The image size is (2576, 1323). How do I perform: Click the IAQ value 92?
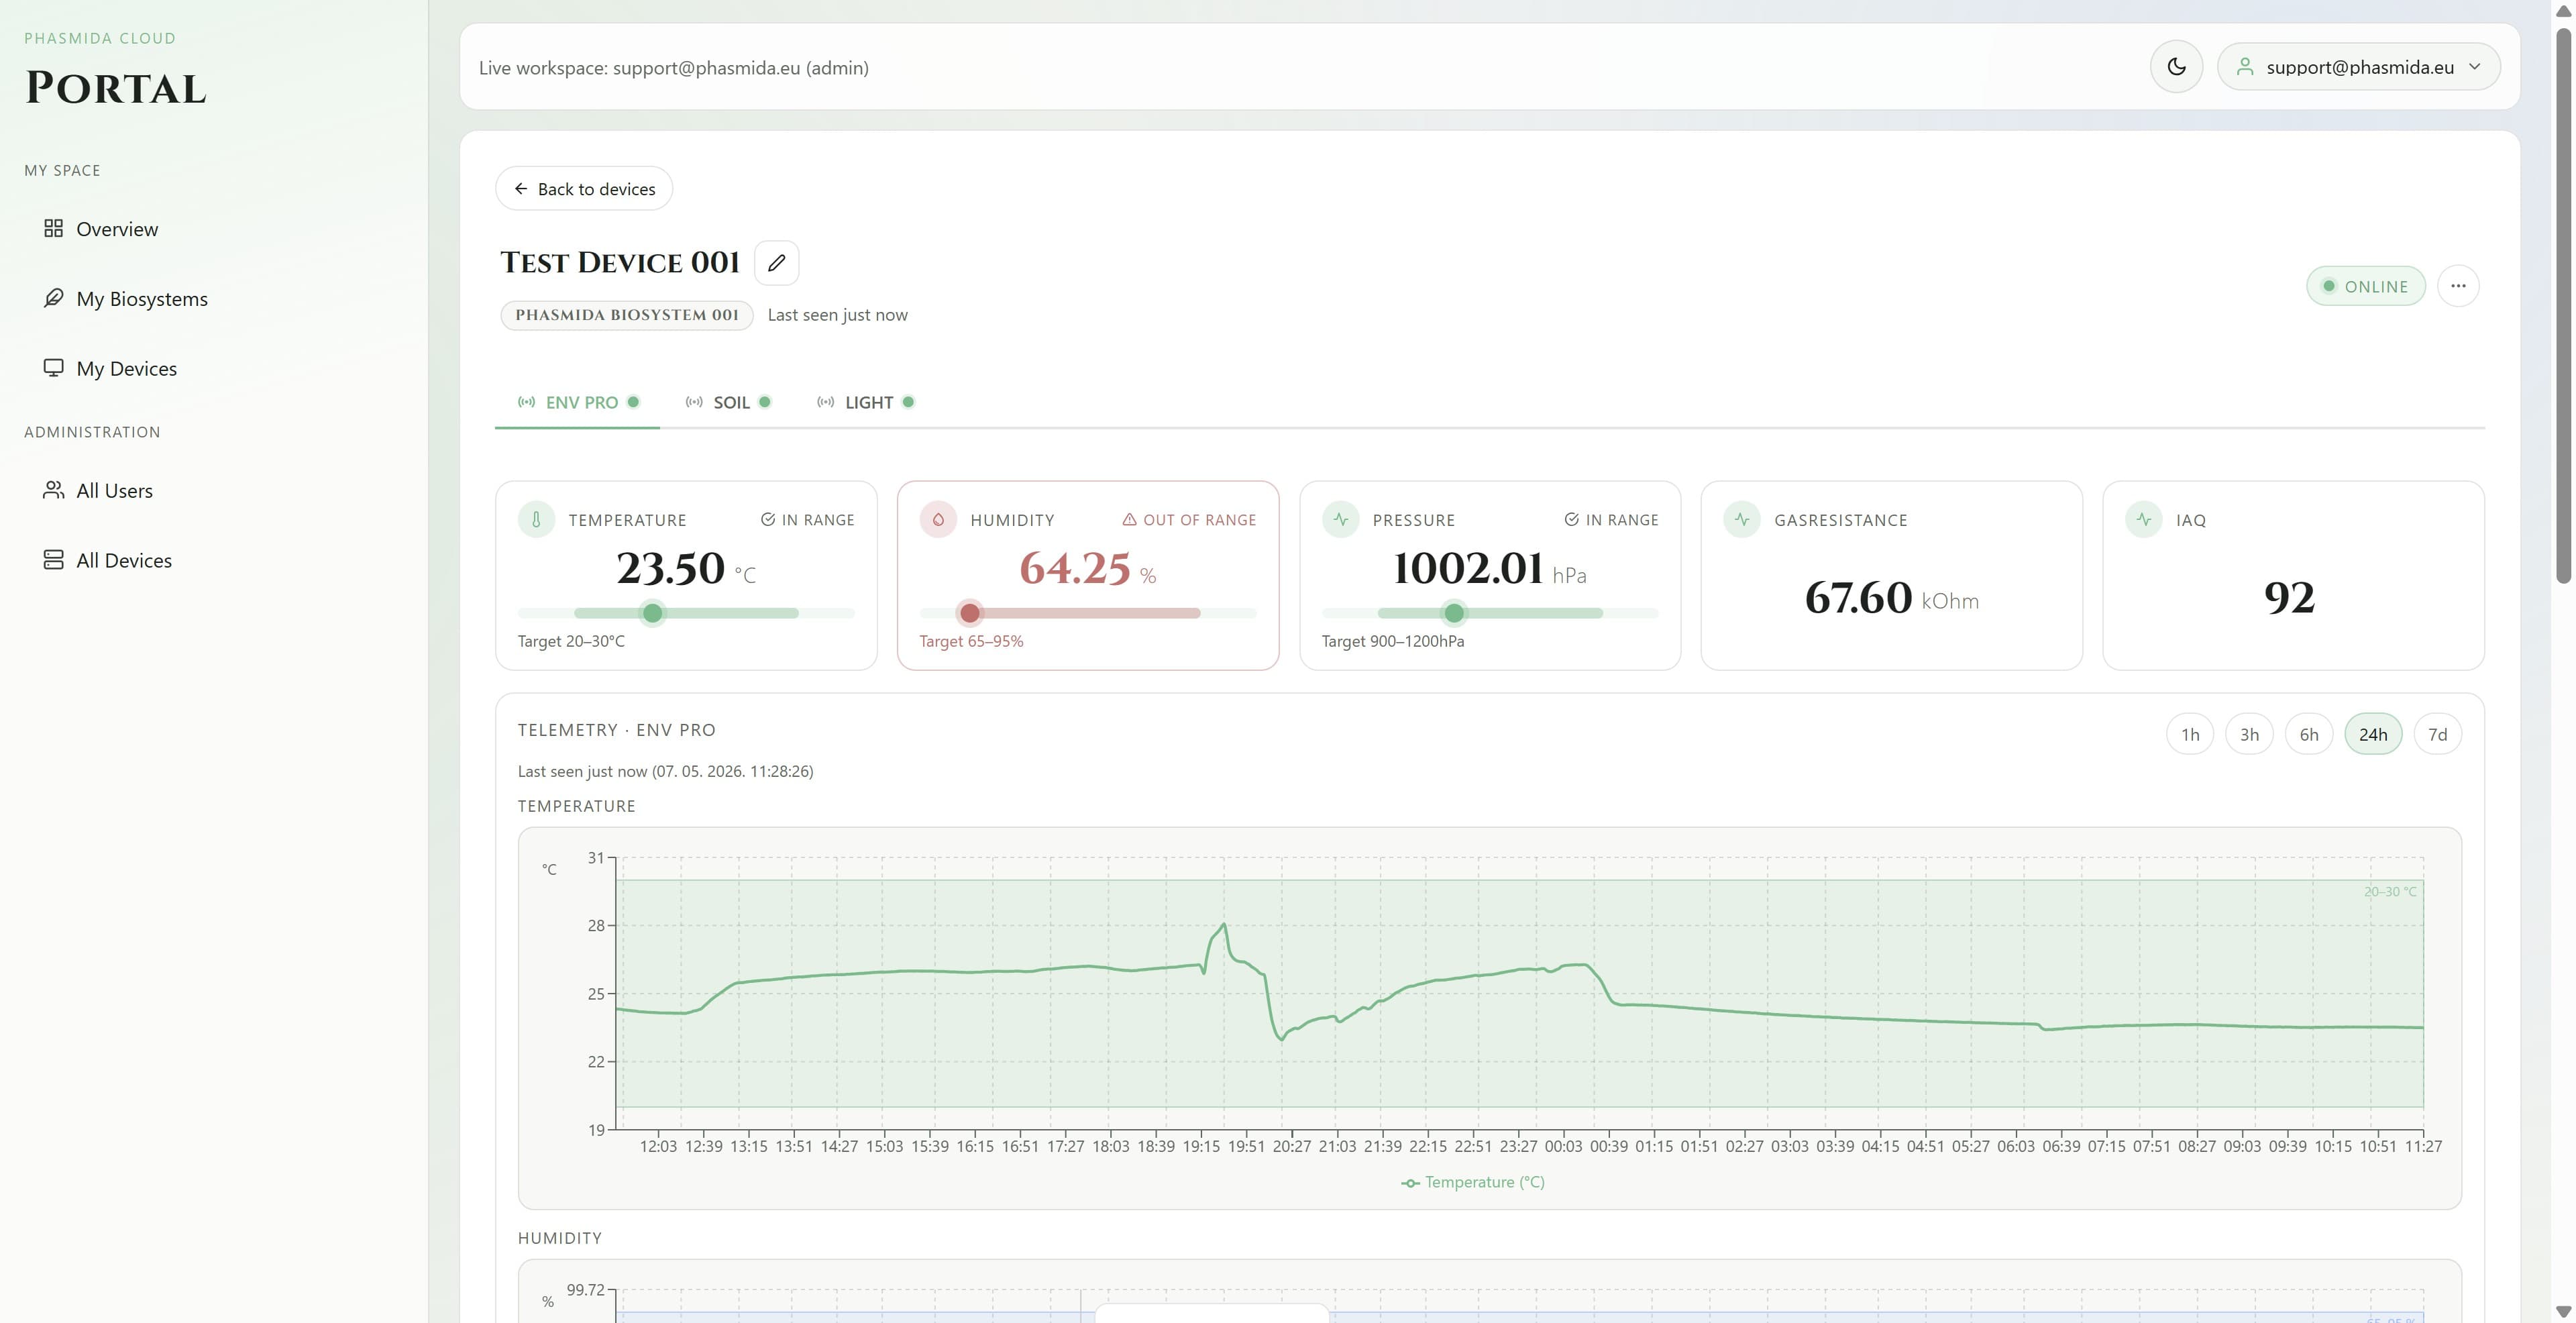[2290, 598]
